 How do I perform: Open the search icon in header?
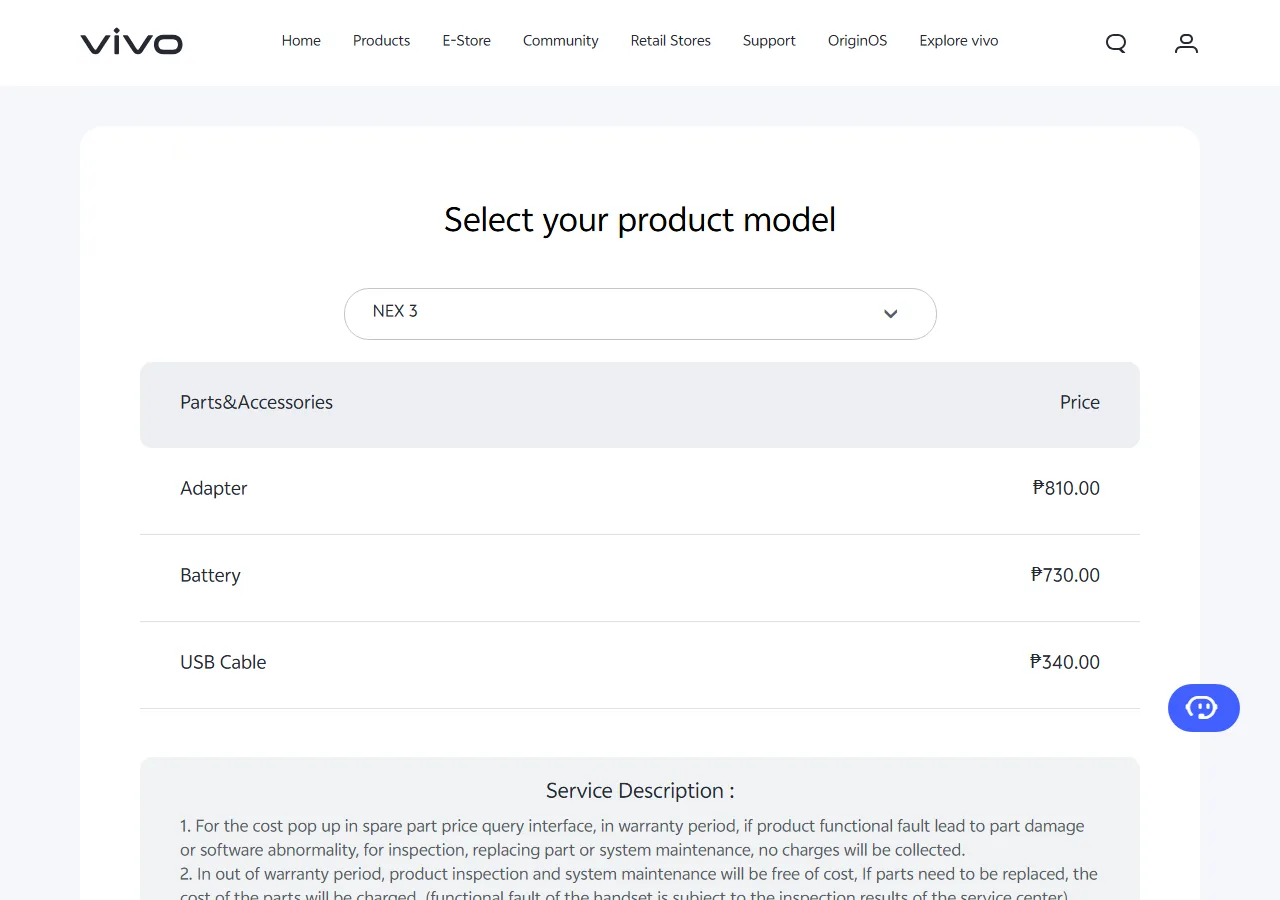1116,43
